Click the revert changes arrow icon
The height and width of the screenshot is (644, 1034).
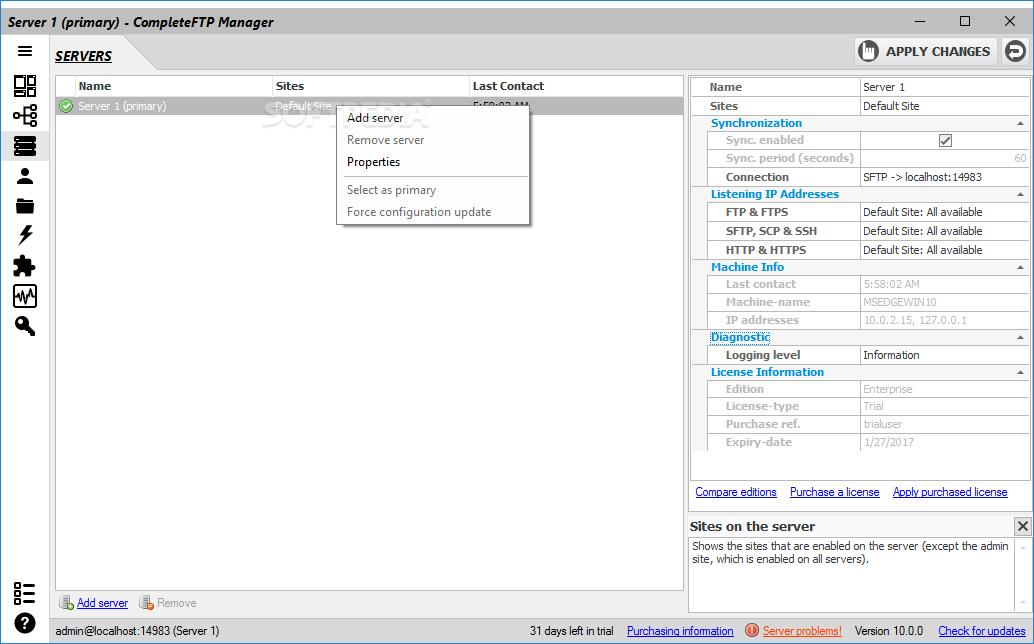click(x=1016, y=51)
